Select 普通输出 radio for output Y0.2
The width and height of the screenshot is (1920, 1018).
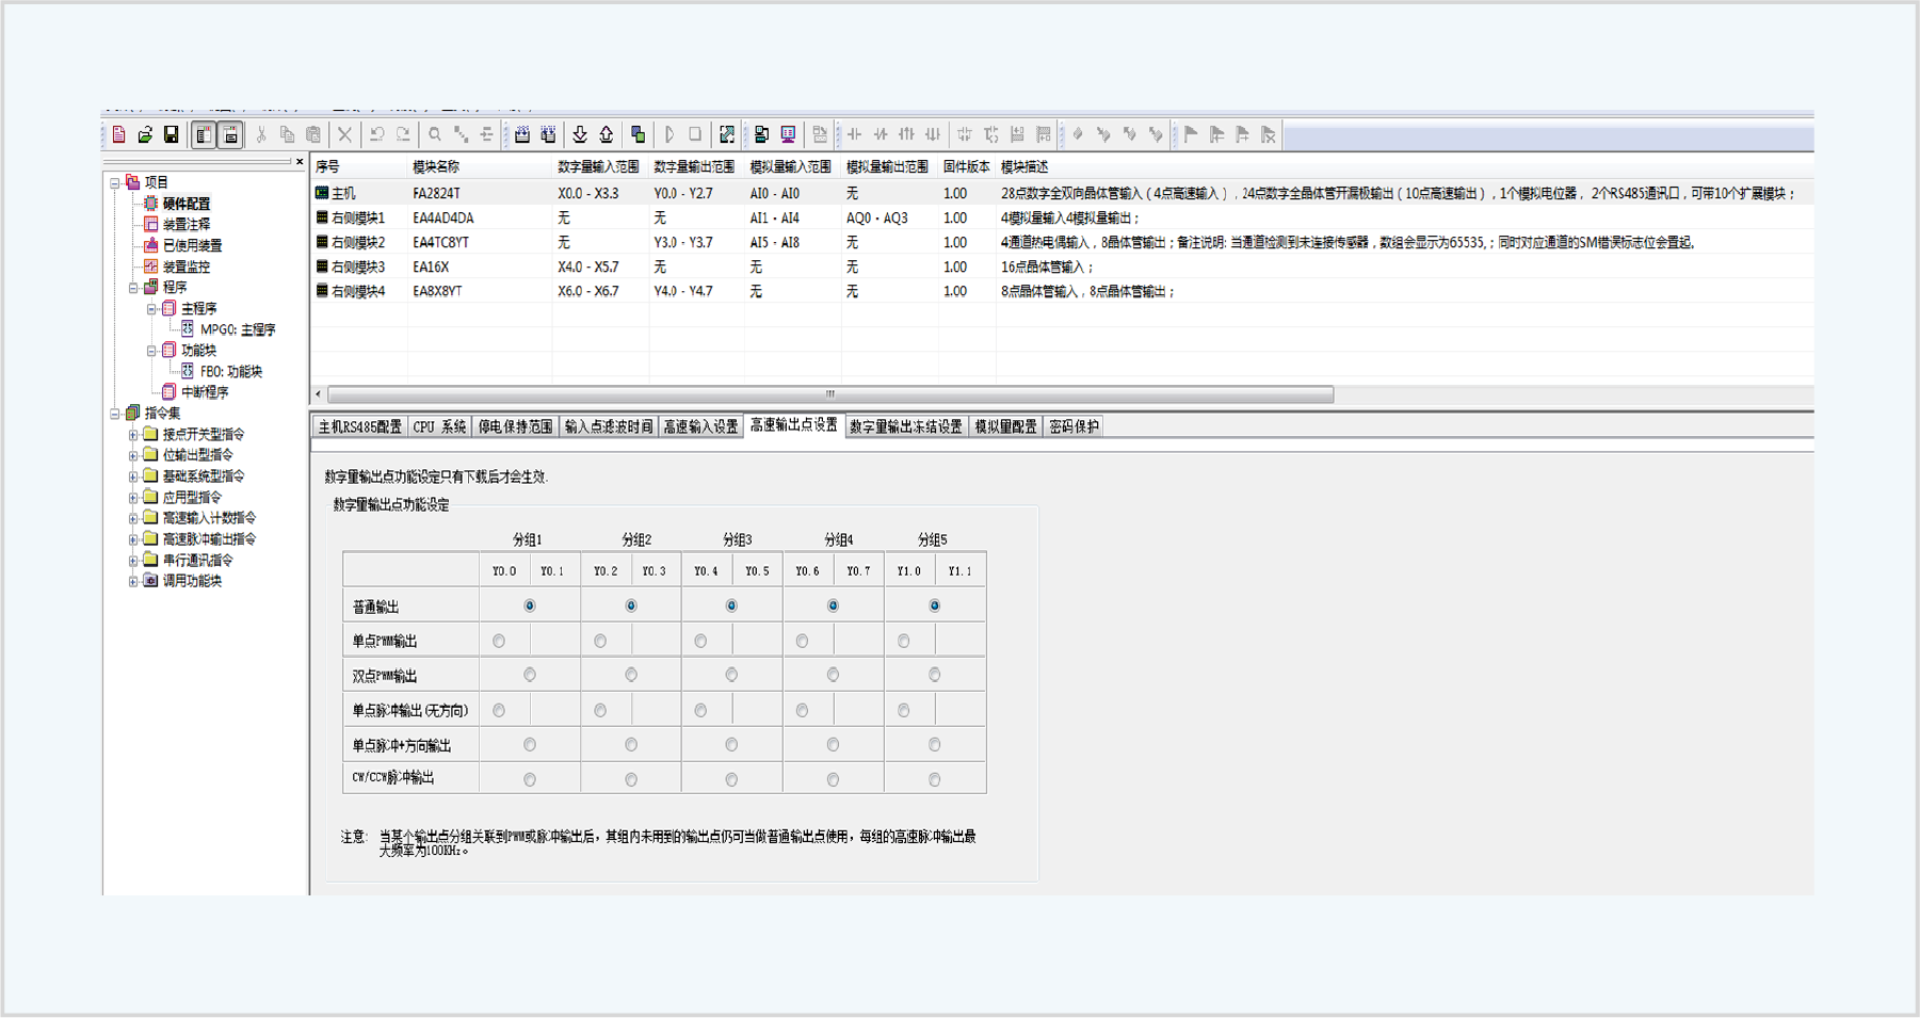tap(630, 605)
